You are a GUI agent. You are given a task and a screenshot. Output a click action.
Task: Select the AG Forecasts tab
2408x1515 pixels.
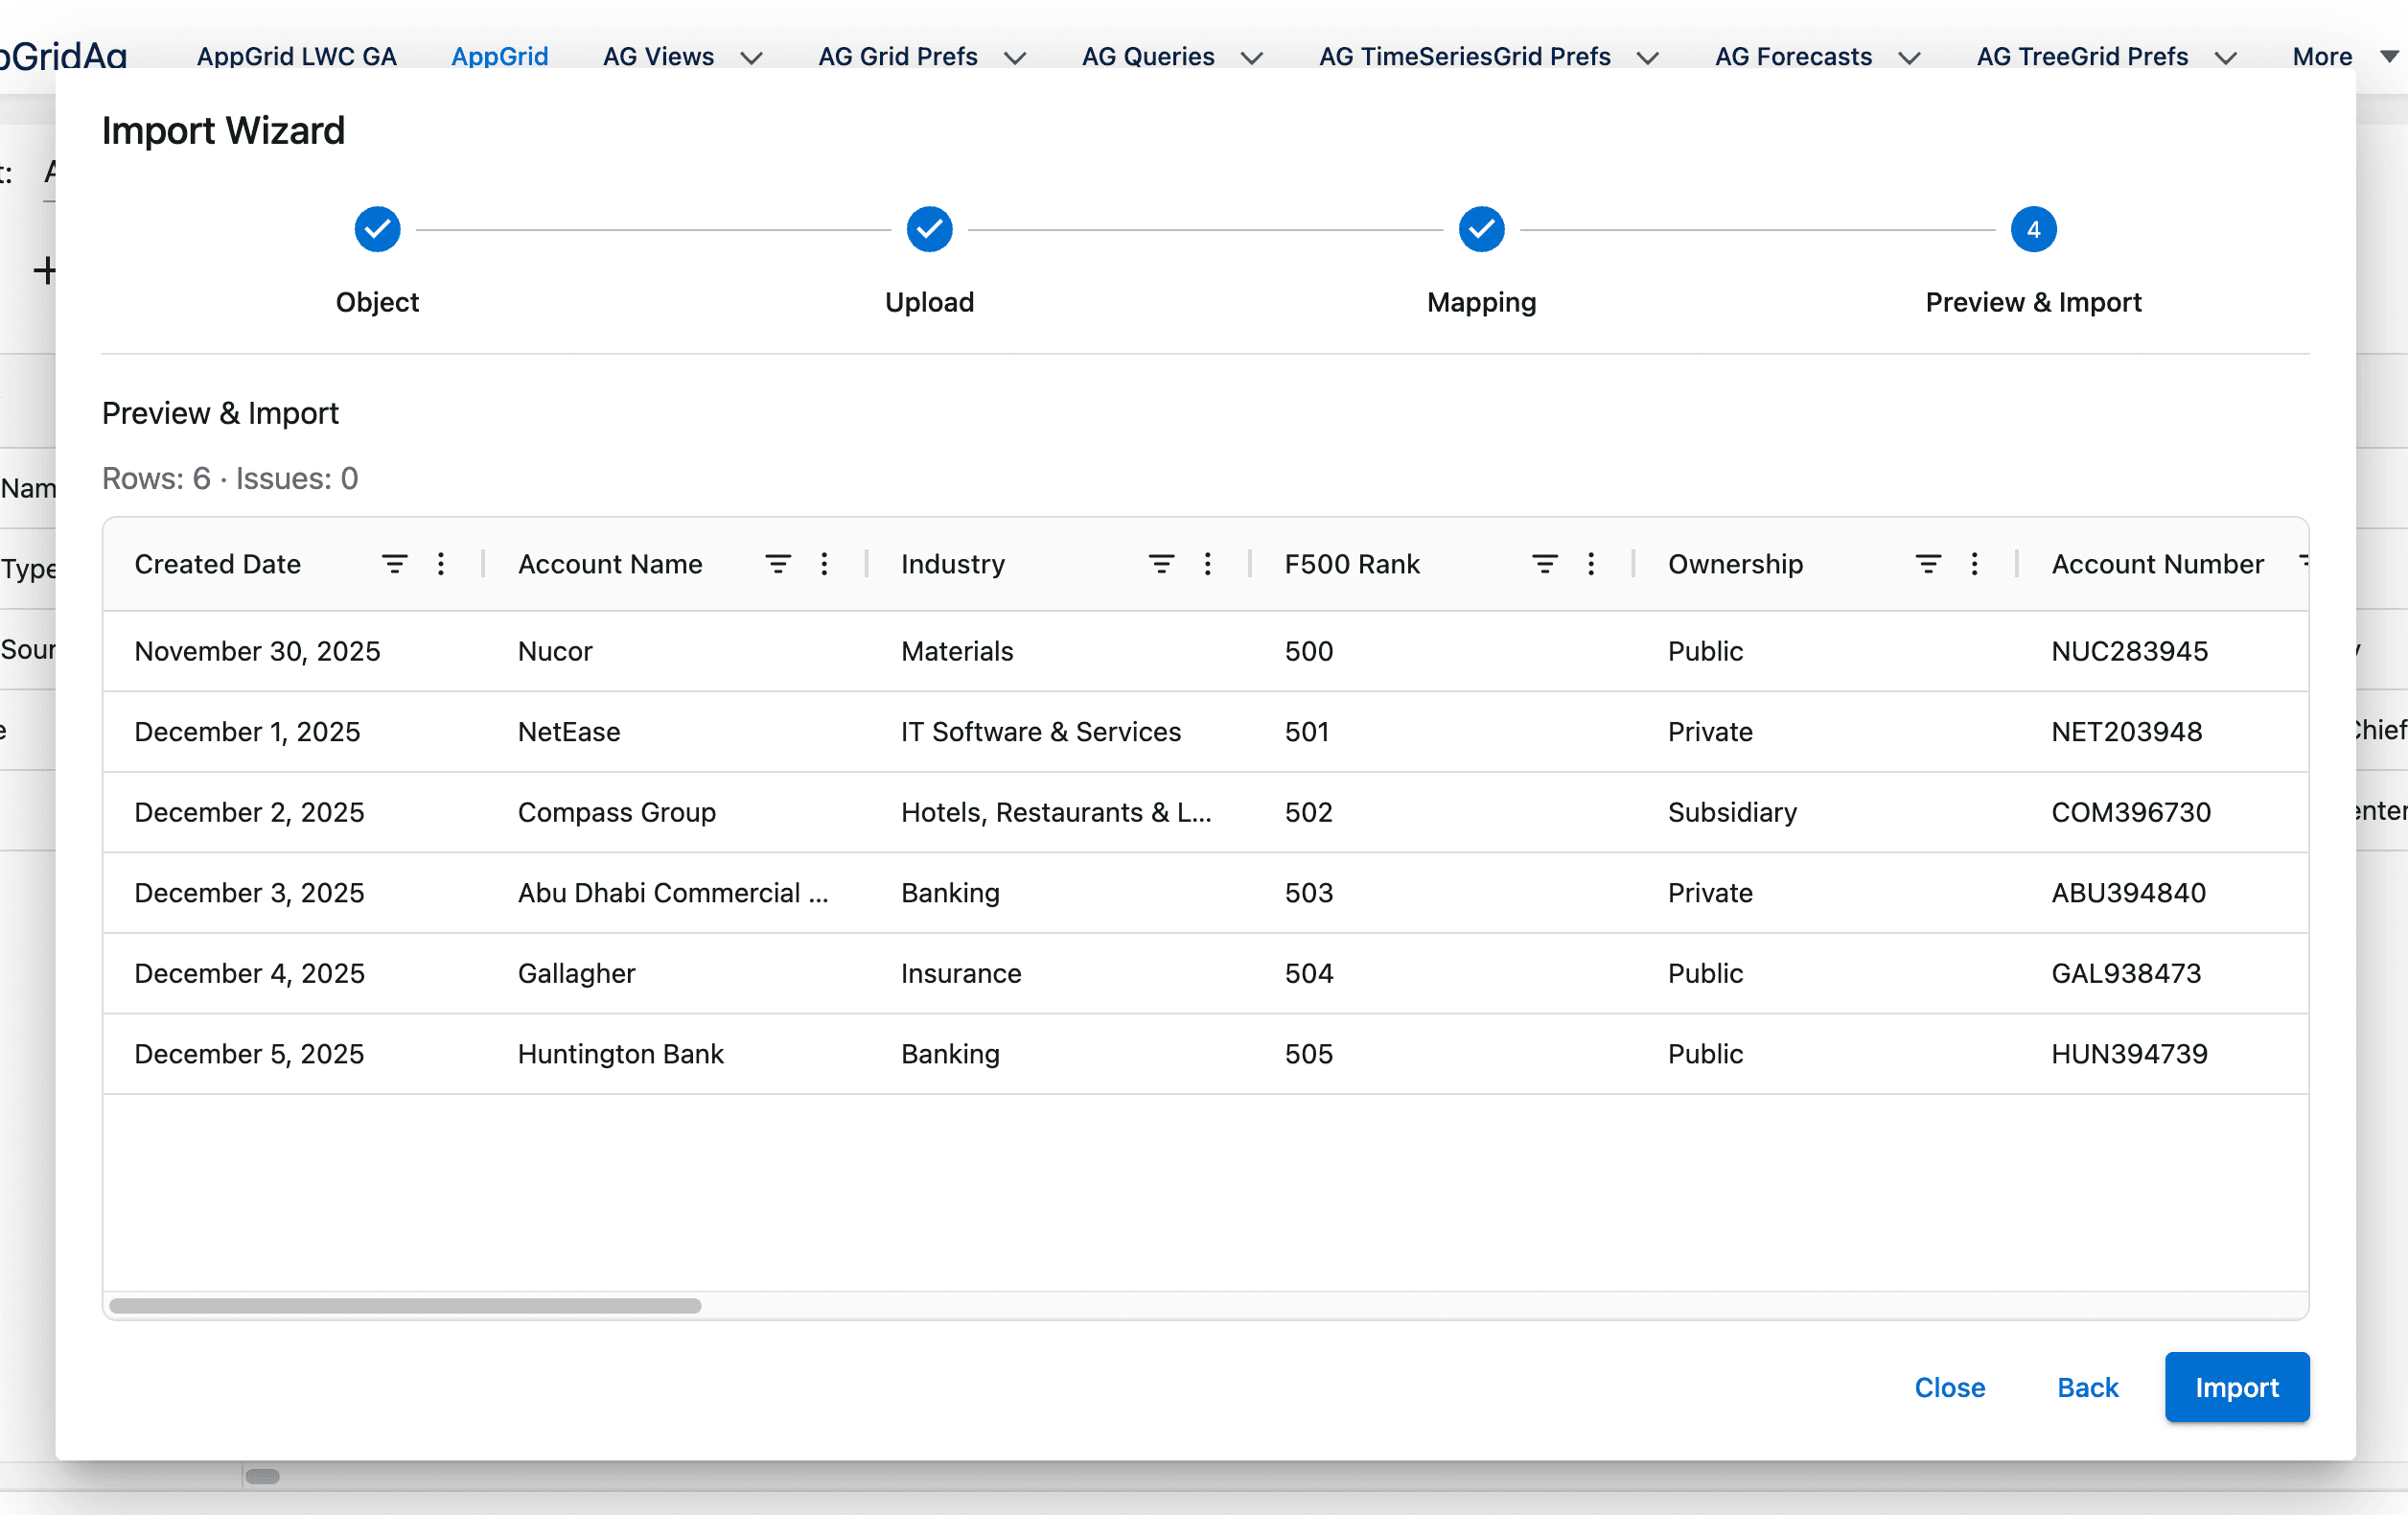(x=1792, y=56)
